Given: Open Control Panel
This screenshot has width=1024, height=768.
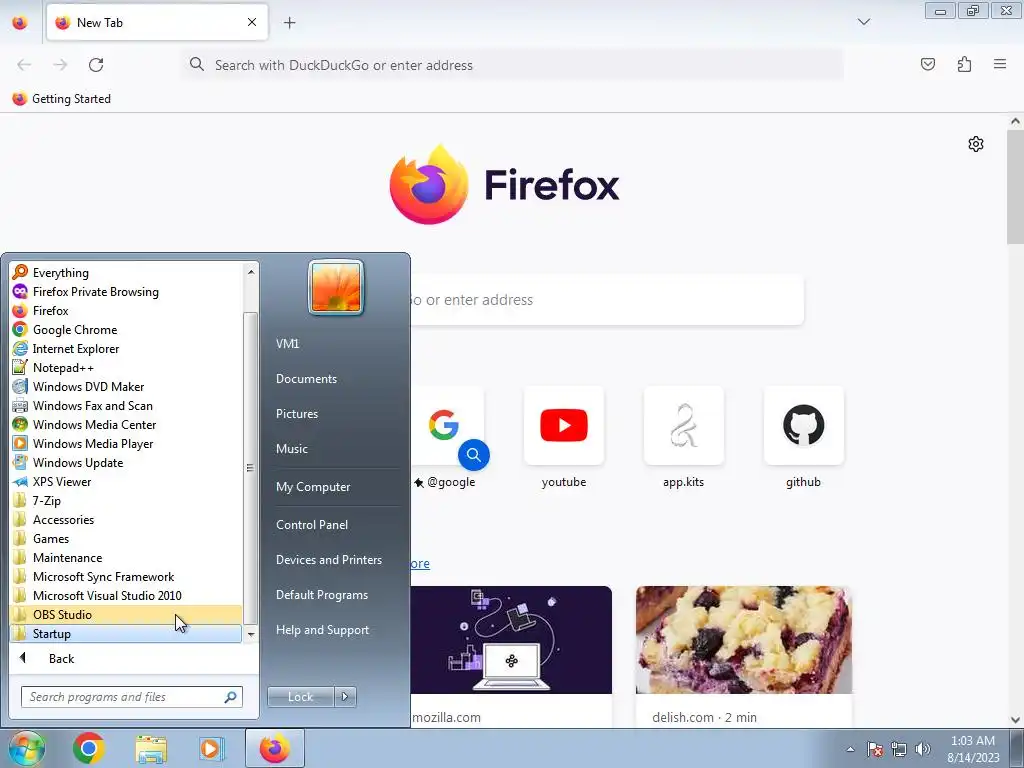Looking at the screenshot, I should coord(312,524).
